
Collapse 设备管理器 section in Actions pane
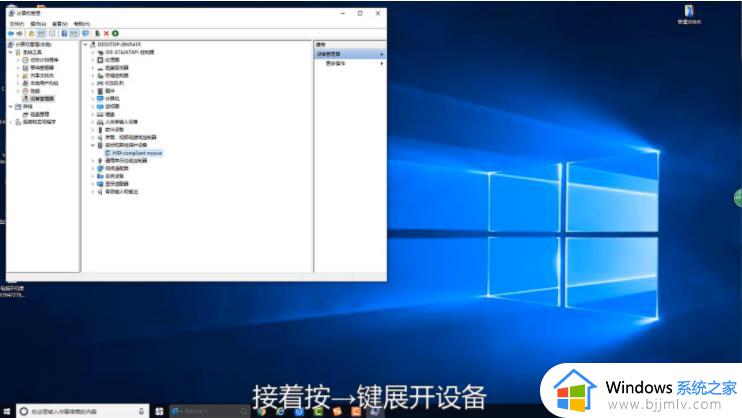click(381, 54)
